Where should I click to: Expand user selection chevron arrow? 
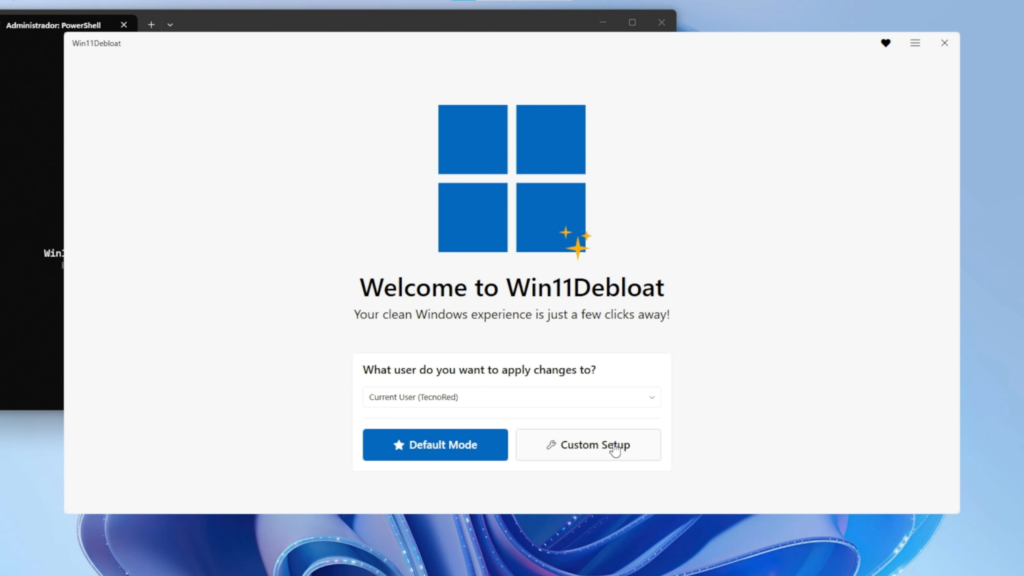pyautogui.click(x=652, y=397)
